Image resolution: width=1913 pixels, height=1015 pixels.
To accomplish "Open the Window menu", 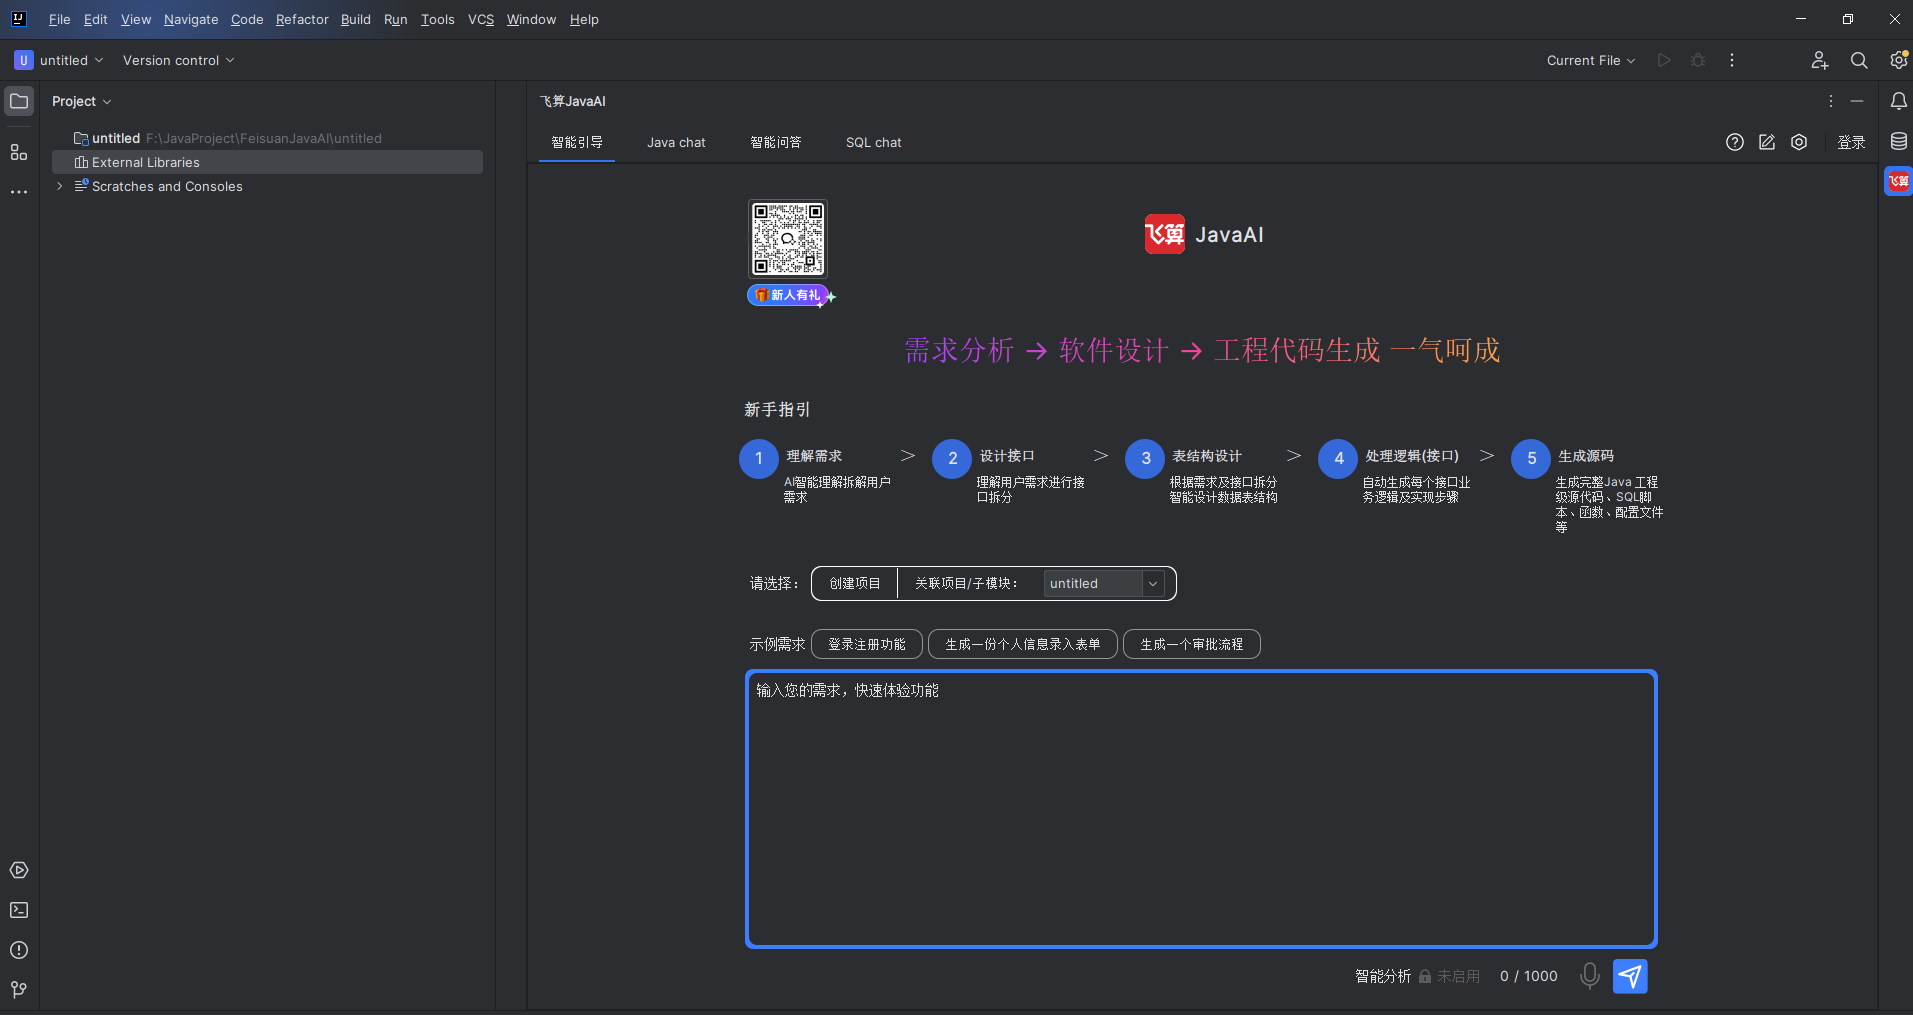I will click(531, 19).
